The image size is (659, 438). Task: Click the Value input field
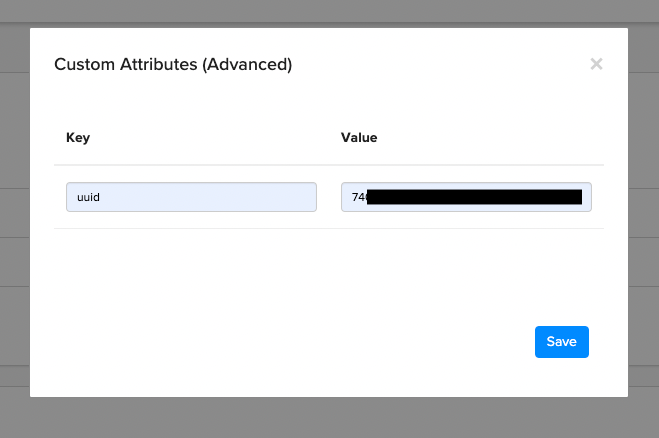pyautogui.click(x=466, y=197)
